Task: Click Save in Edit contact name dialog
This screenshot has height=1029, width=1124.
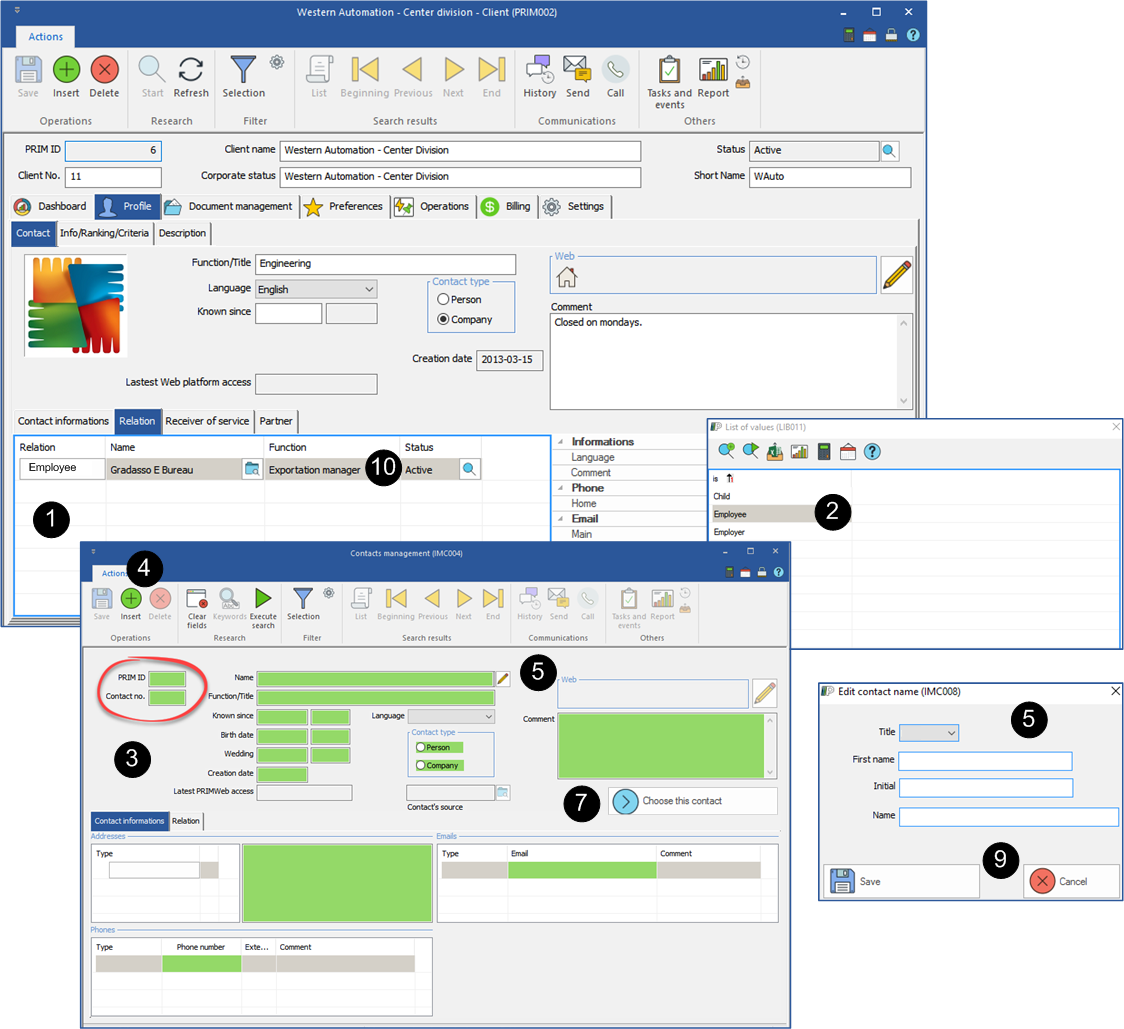Action: click(x=901, y=881)
